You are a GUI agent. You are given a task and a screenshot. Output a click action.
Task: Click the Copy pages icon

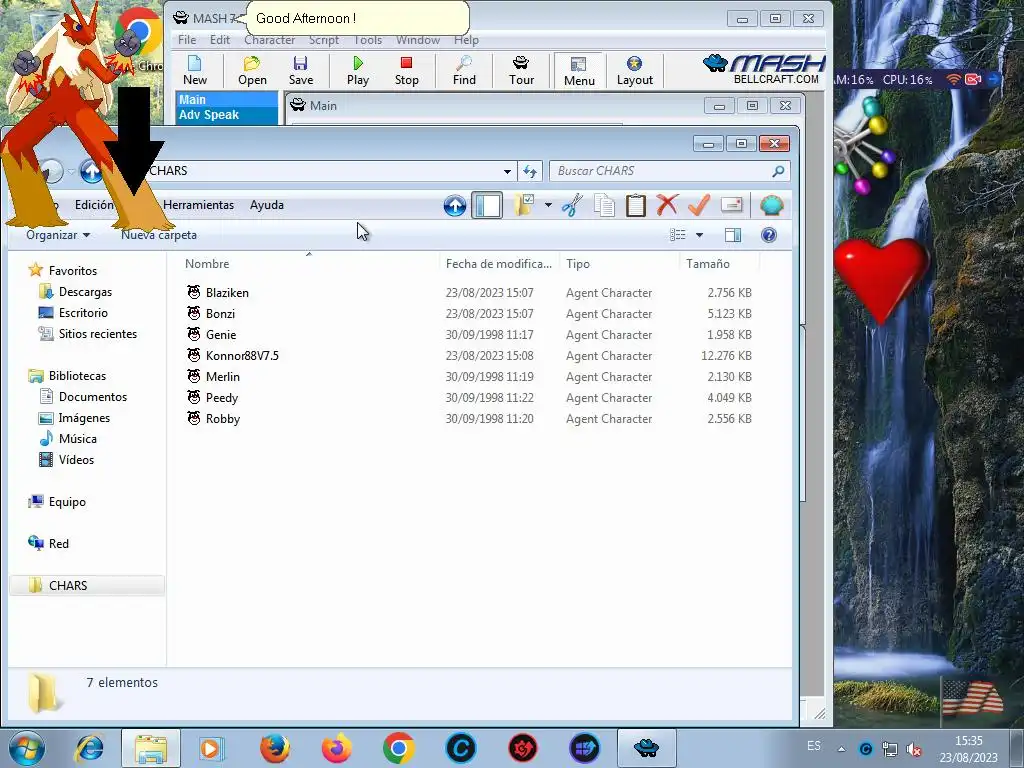tap(604, 205)
